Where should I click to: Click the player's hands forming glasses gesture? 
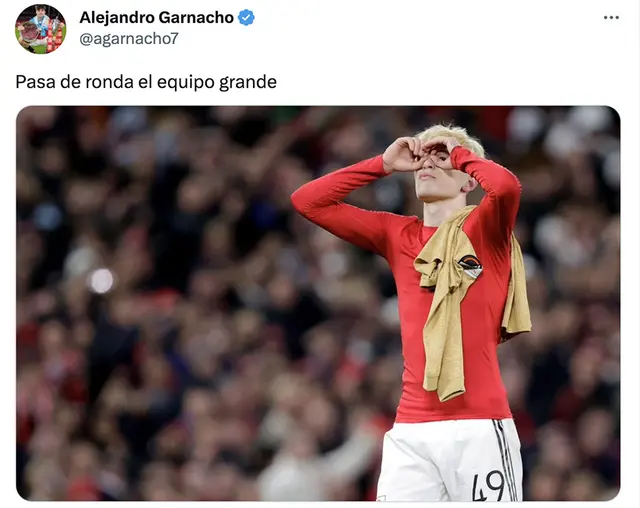420,154
